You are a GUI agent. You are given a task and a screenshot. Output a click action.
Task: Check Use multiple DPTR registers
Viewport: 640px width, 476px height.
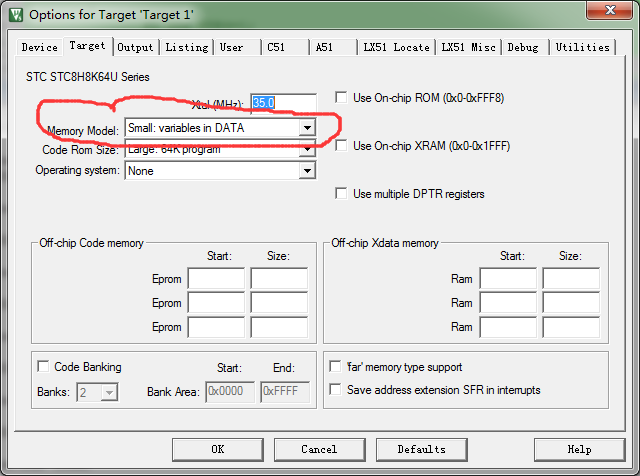[x=341, y=194]
